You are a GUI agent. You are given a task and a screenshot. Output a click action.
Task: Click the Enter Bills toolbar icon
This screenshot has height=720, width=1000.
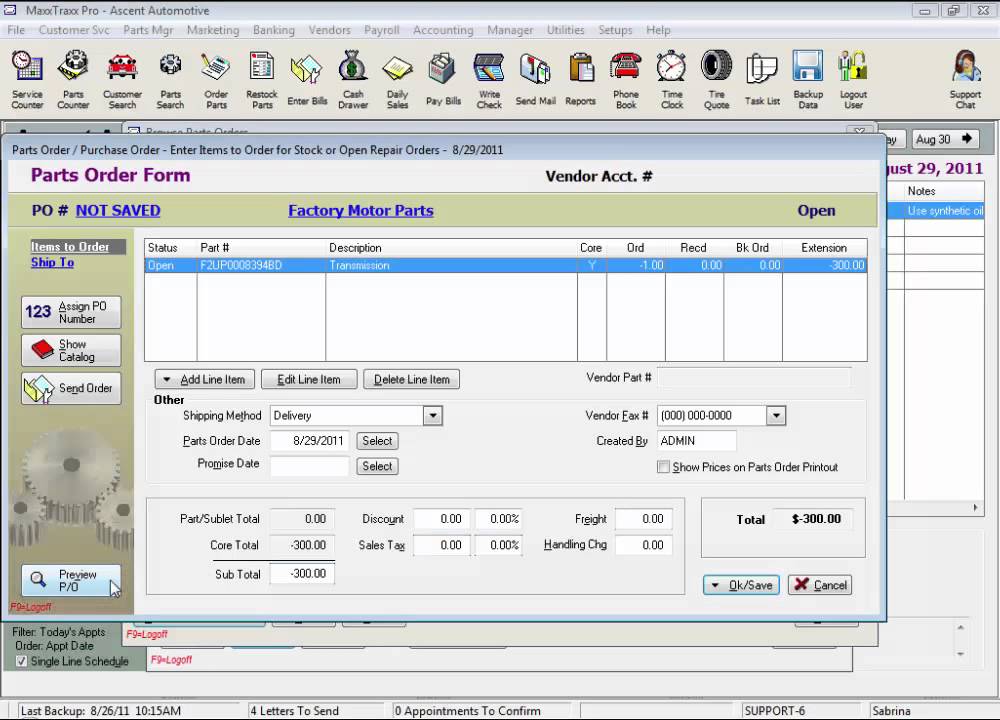click(x=307, y=80)
